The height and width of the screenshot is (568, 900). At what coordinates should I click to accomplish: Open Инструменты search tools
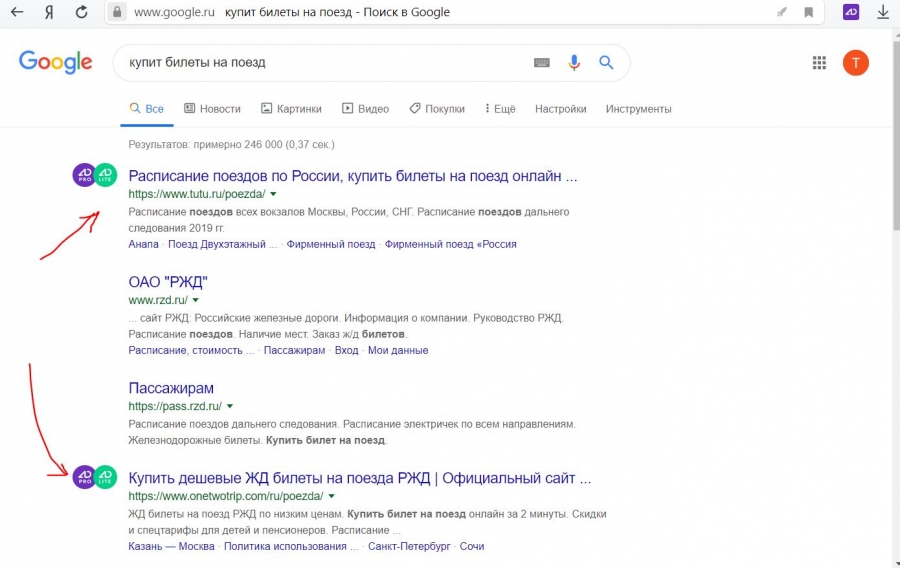point(638,108)
